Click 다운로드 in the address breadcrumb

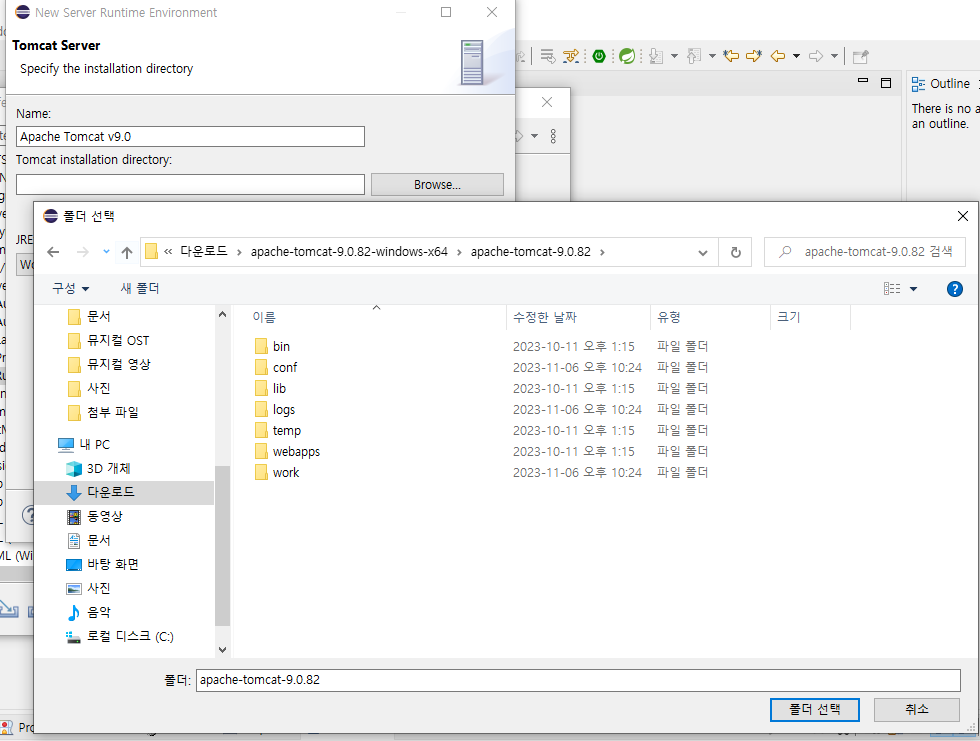pos(204,252)
